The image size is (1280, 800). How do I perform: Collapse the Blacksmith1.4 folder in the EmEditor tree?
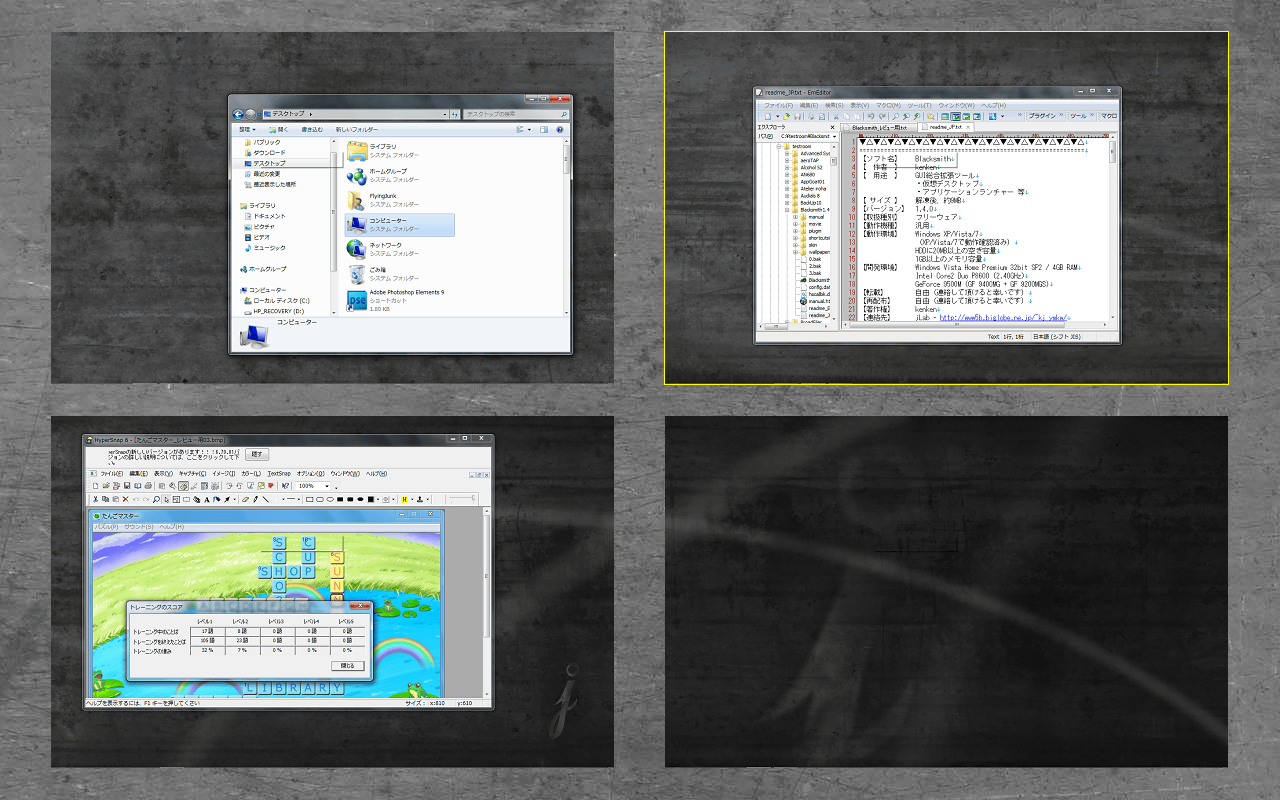787,210
